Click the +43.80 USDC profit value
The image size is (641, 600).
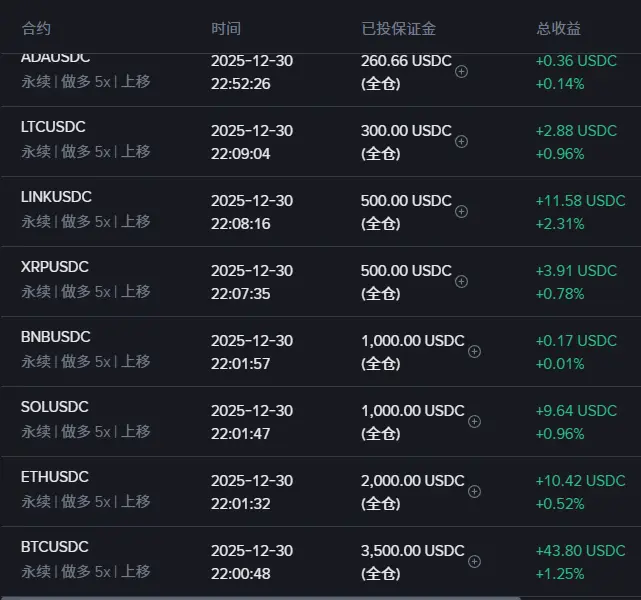pos(580,550)
